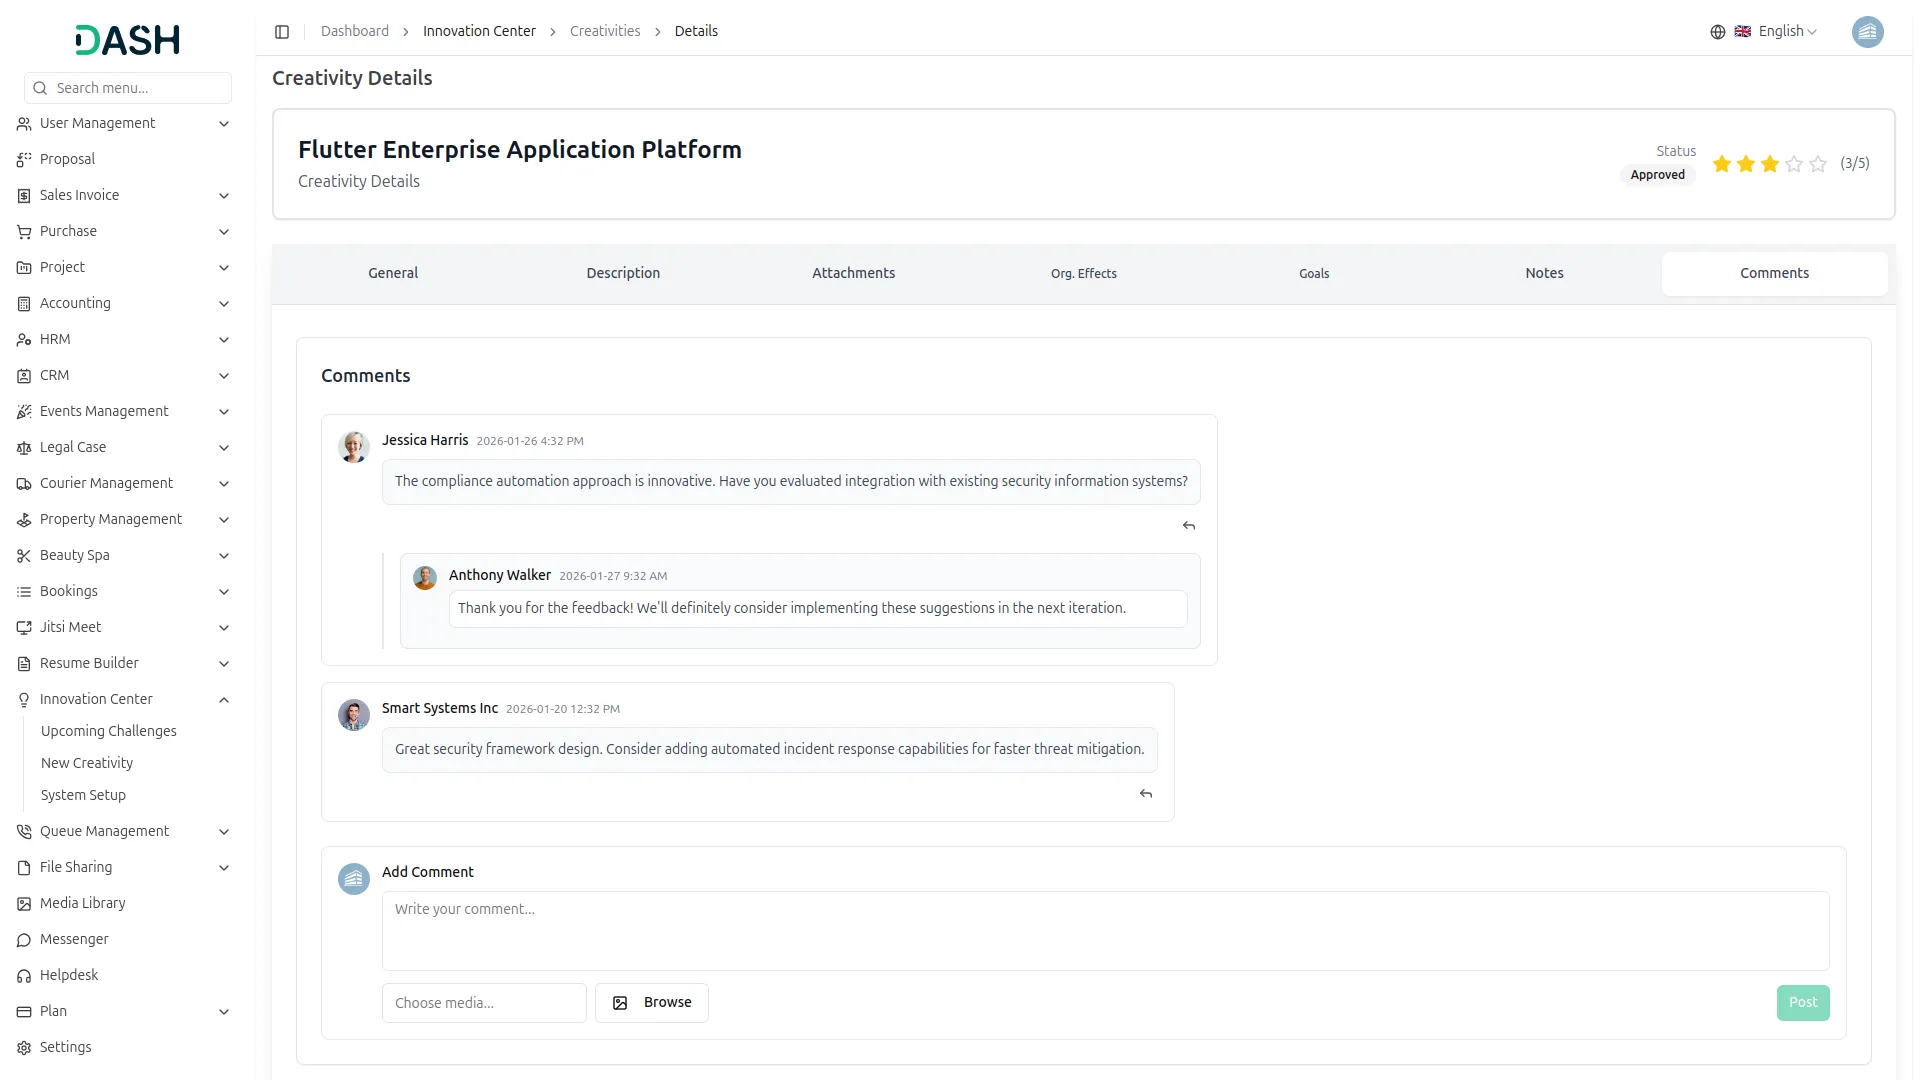Click the Search menu field
The image size is (1920, 1080).
click(x=128, y=88)
